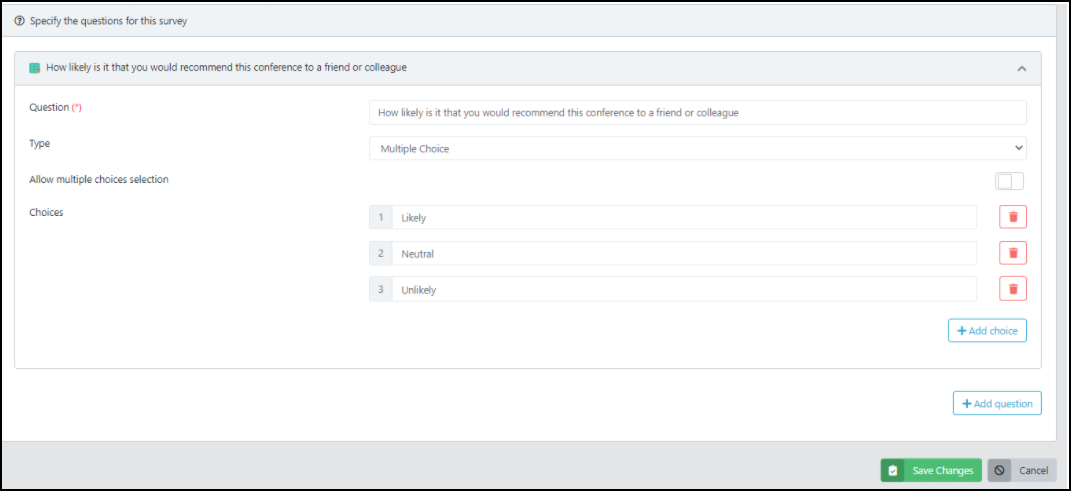
Task: Click the Add choice button
Action: coord(987,330)
